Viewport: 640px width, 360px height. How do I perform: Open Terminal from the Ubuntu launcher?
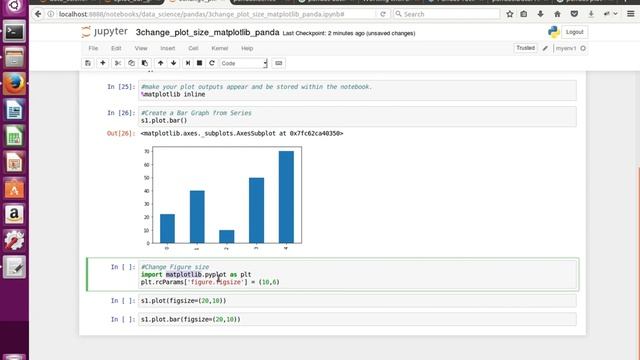[14, 32]
